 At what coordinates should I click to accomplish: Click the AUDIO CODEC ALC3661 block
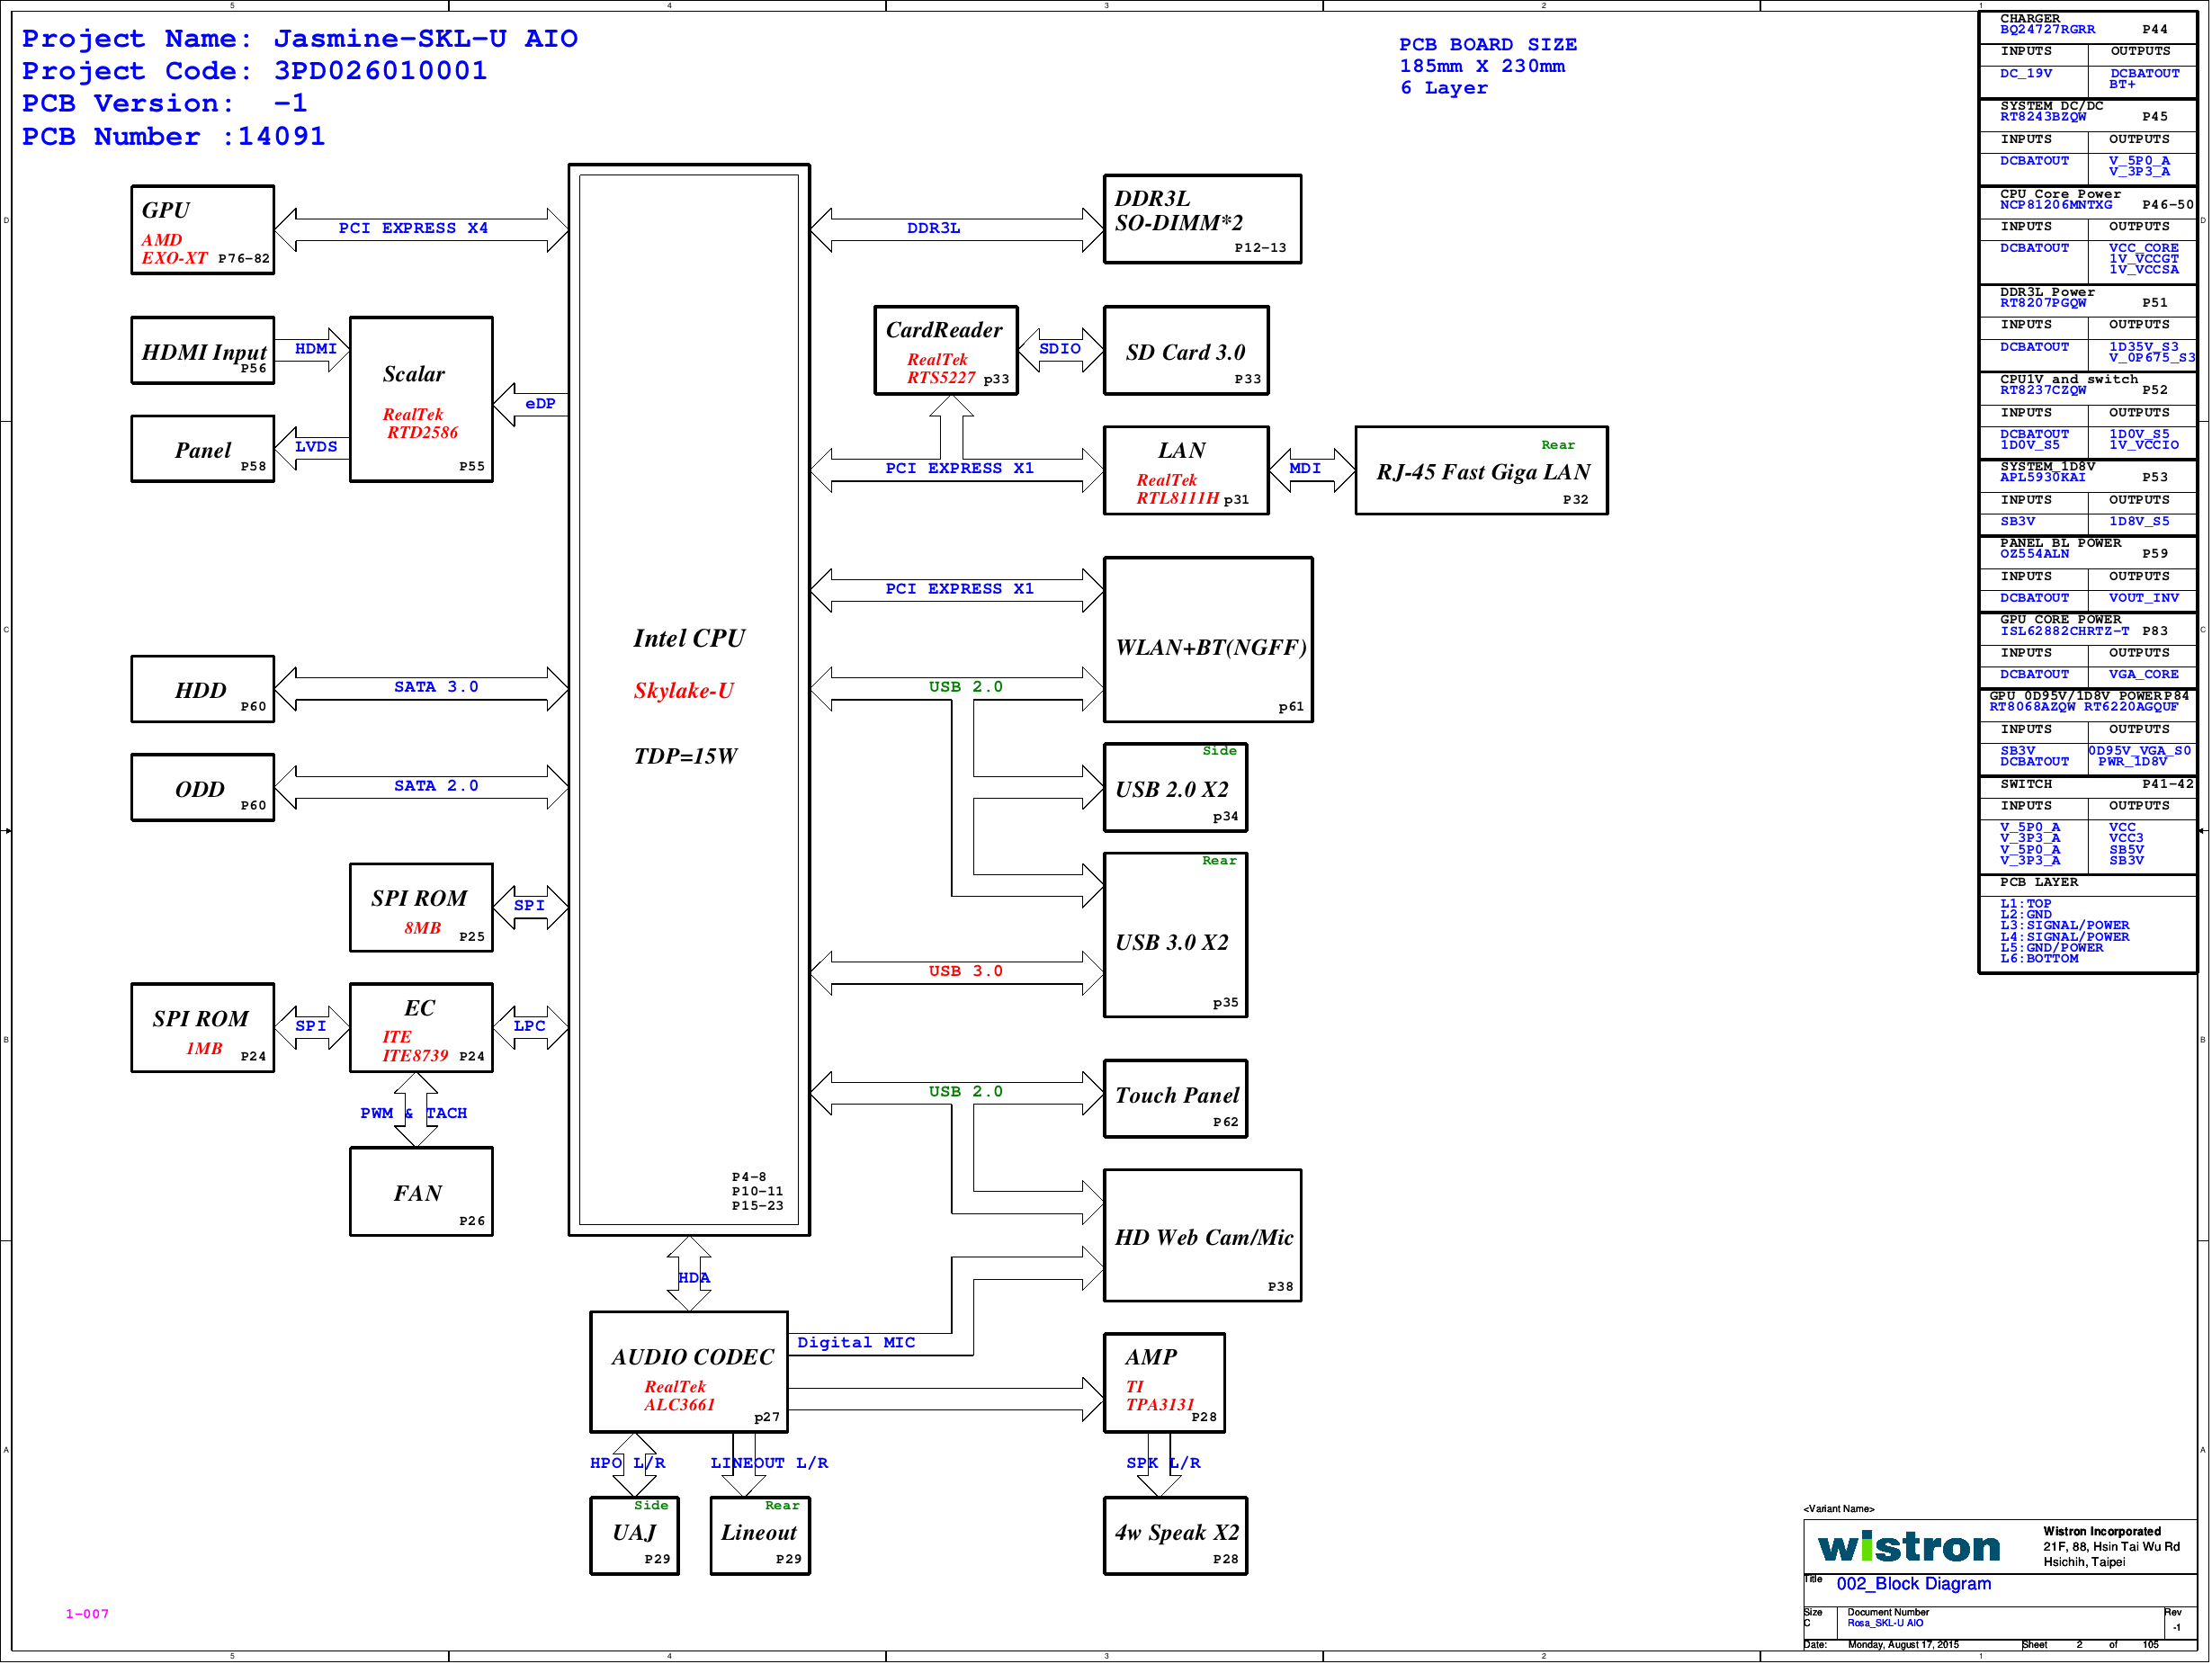click(x=689, y=1372)
